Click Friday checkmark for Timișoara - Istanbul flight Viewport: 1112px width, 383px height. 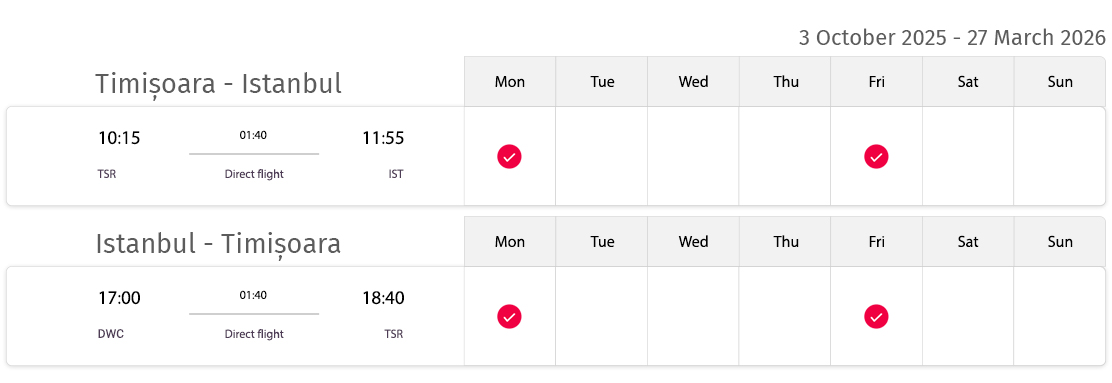pos(876,156)
